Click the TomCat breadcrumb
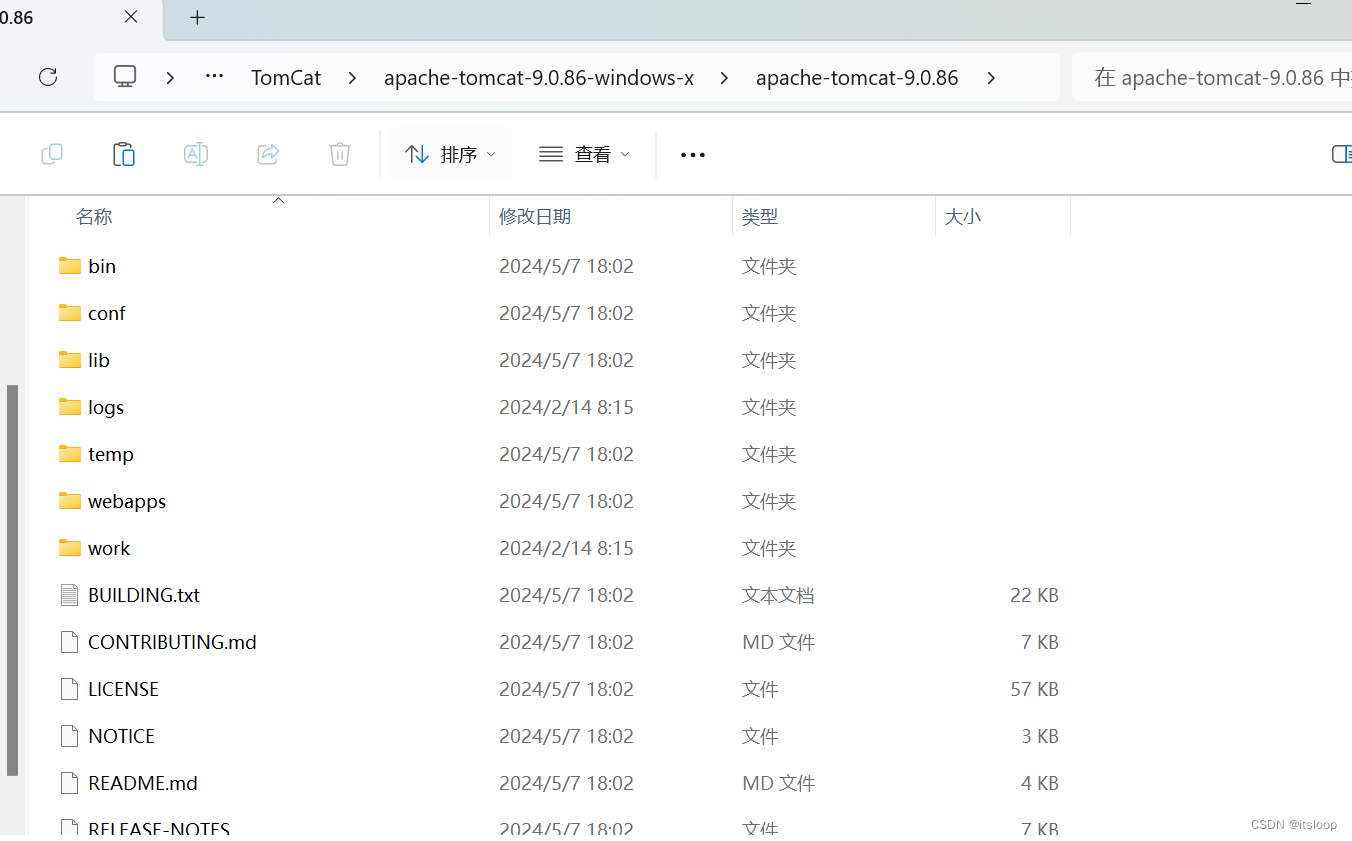 click(x=286, y=77)
